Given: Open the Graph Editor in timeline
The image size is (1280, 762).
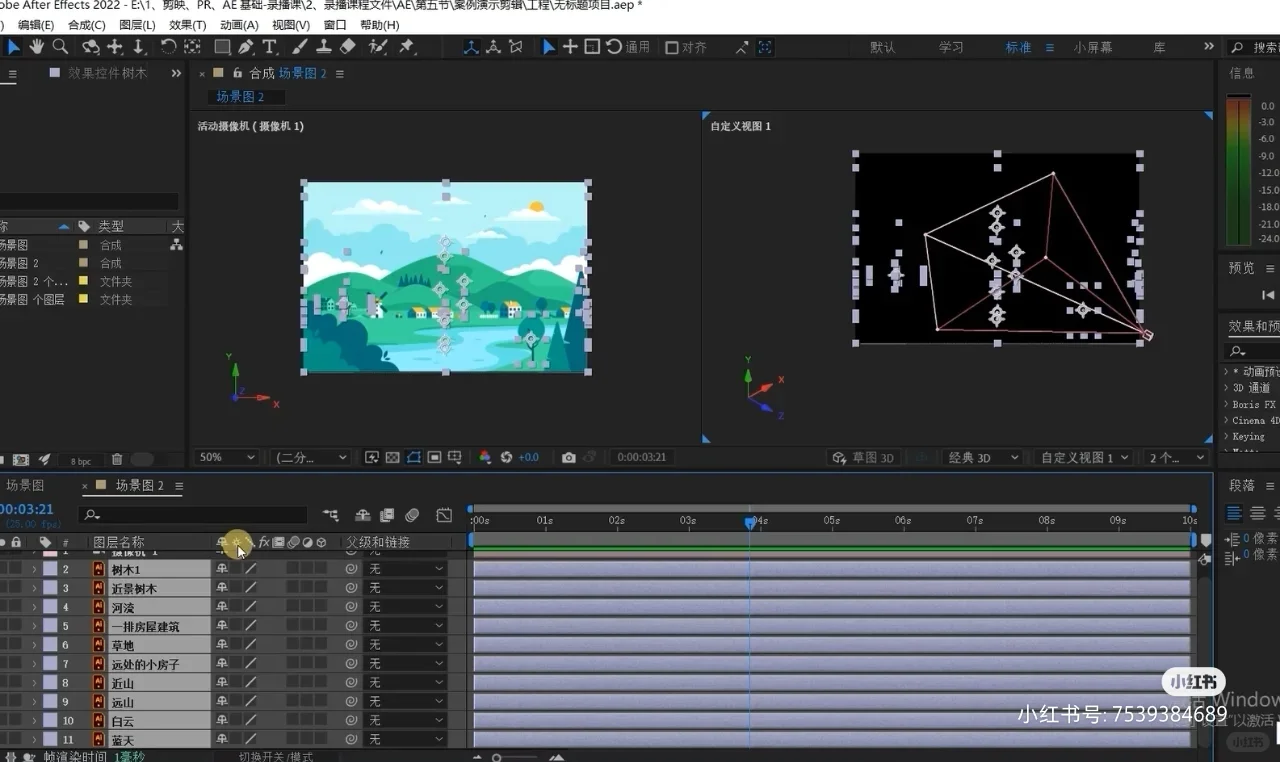Looking at the screenshot, I should pyautogui.click(x=444, y=515).
